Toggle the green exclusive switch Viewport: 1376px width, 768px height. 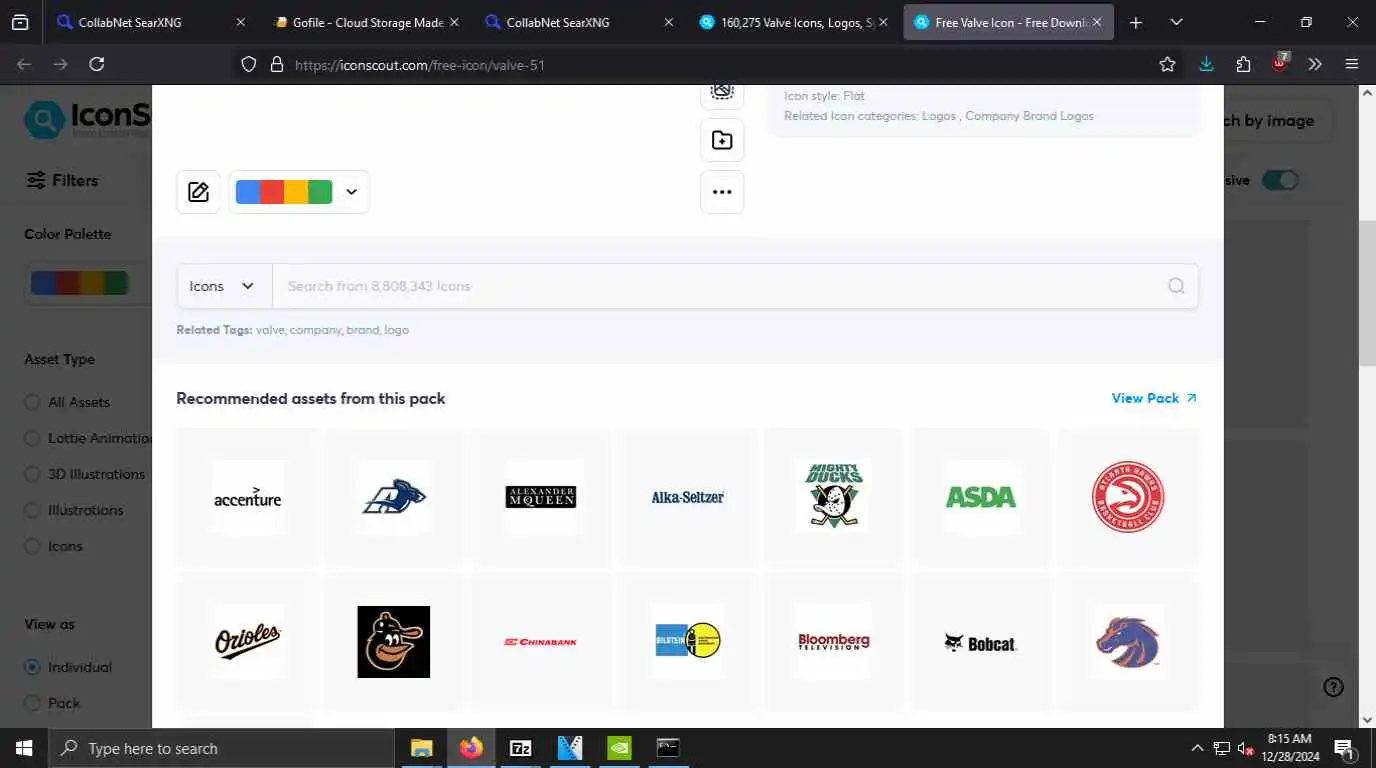click(x=1280, y=180)
